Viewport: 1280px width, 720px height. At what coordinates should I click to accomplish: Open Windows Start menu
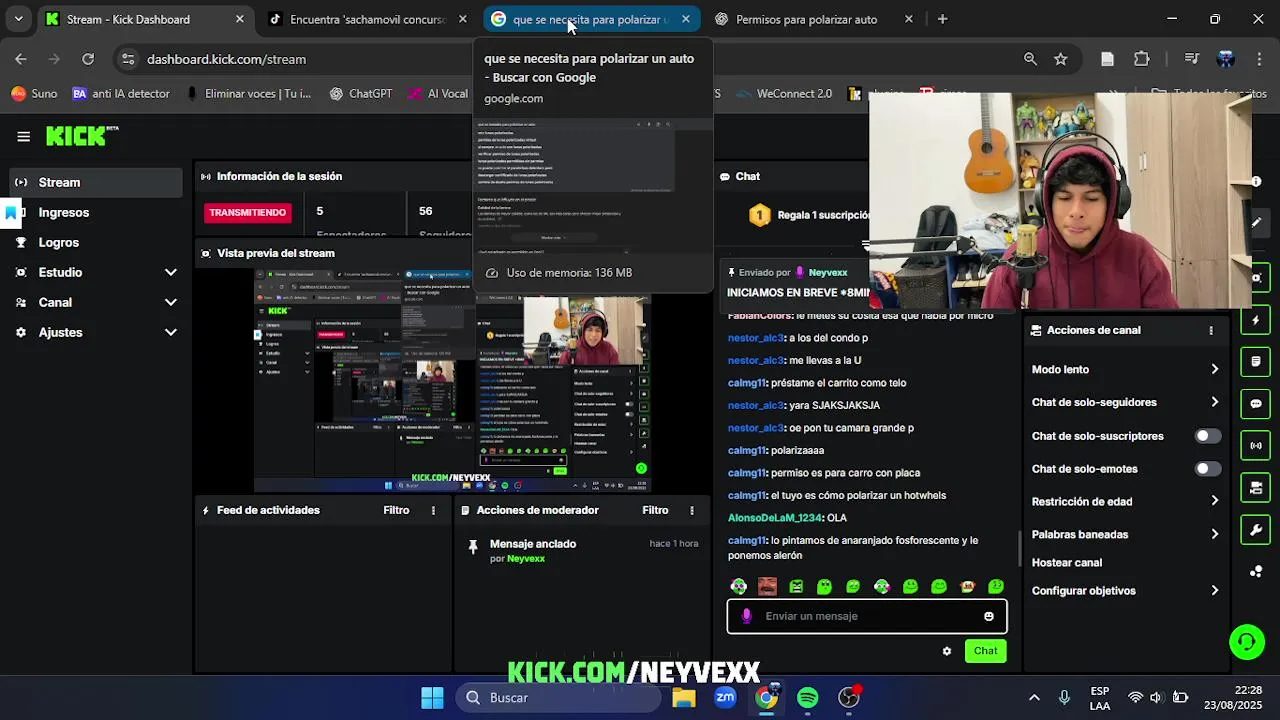pyautogui.click(x=432, y=697)
